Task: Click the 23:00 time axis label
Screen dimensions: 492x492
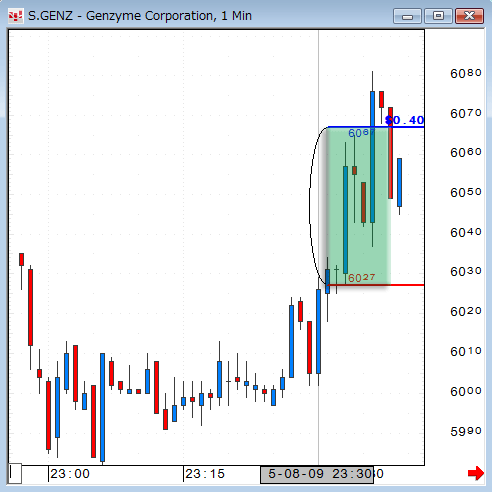Action: [x=70, y=474]
